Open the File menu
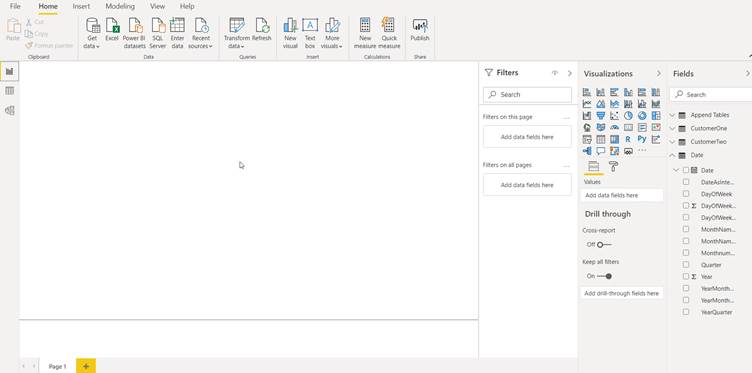752x373 pixels. click(x=15, y=6)
